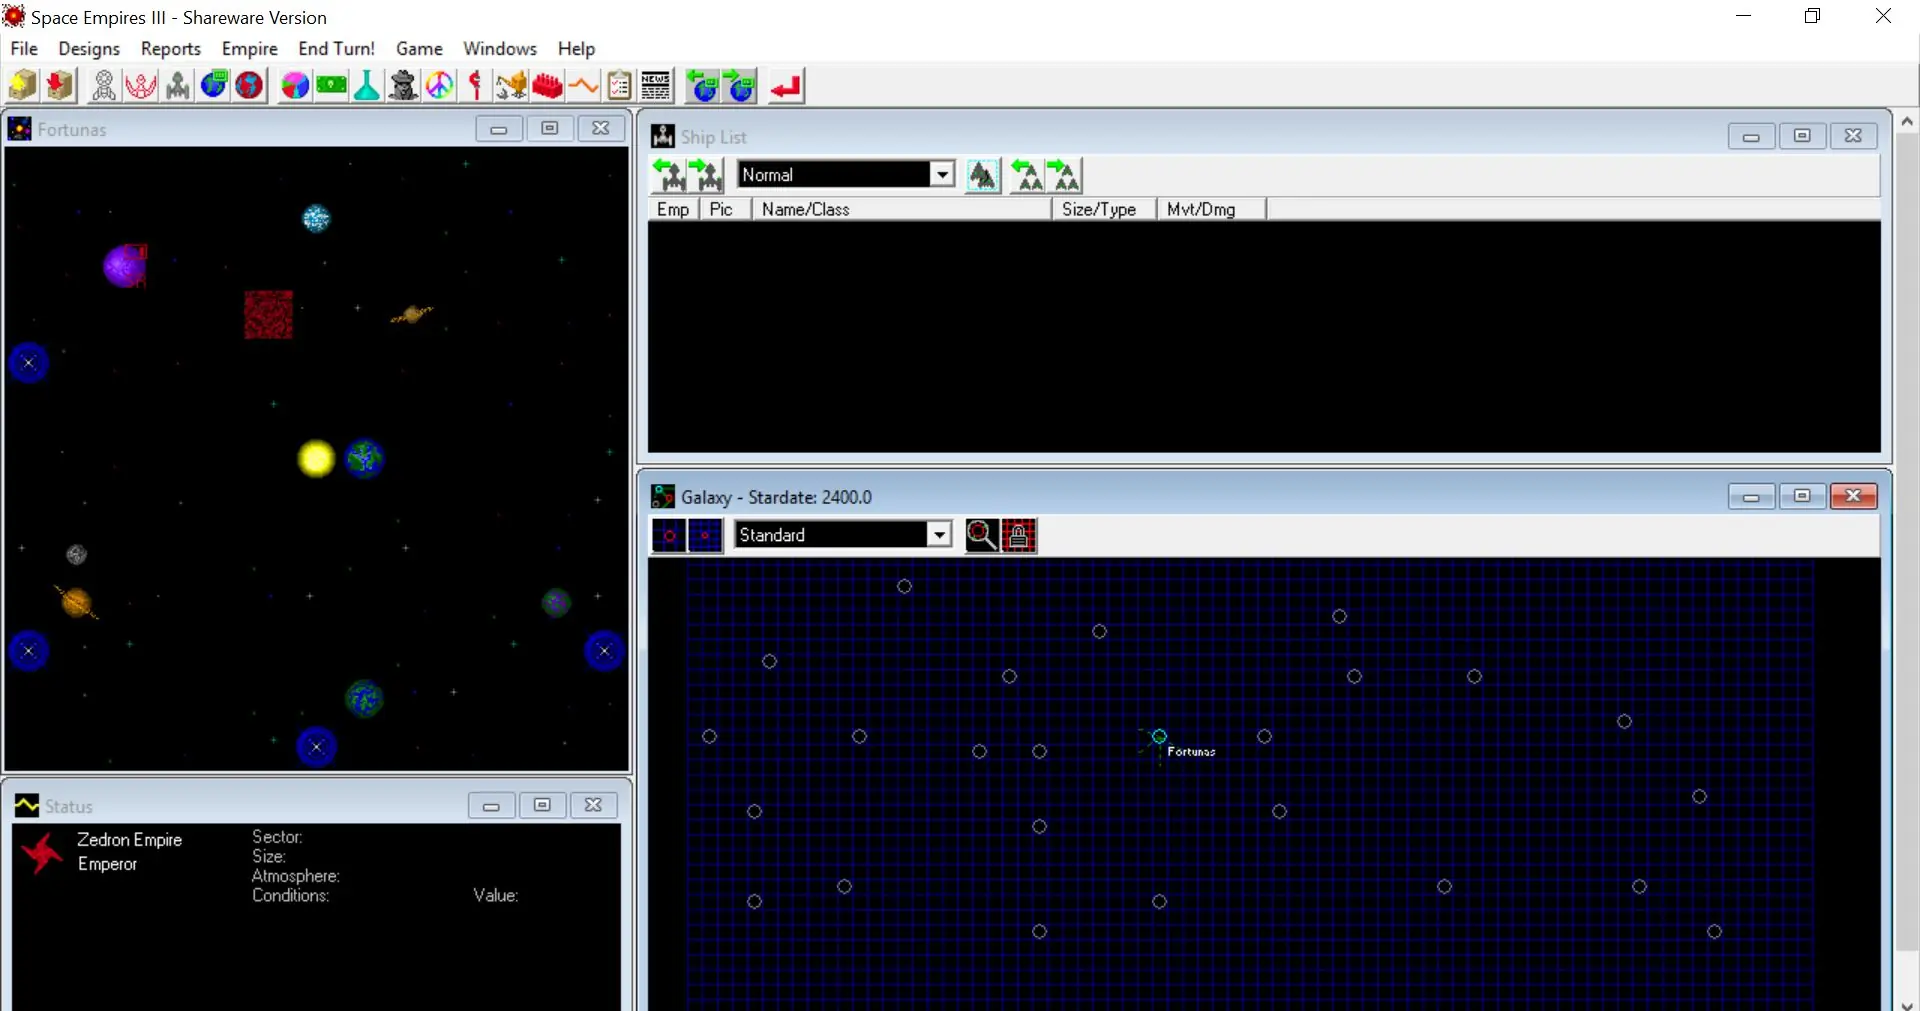1920x1011 pixels.
Task: Select the purple planet in Fortunas map
Action: pos(124,266)
